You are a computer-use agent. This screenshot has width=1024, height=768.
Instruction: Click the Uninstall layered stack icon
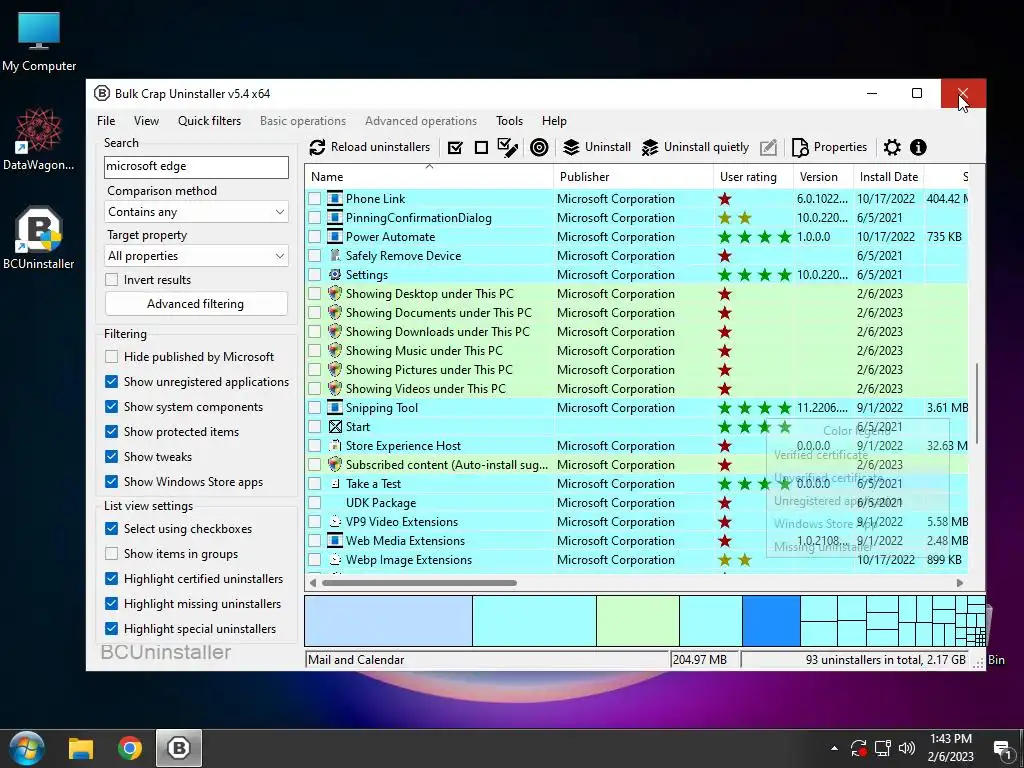[x=571, y=148]
